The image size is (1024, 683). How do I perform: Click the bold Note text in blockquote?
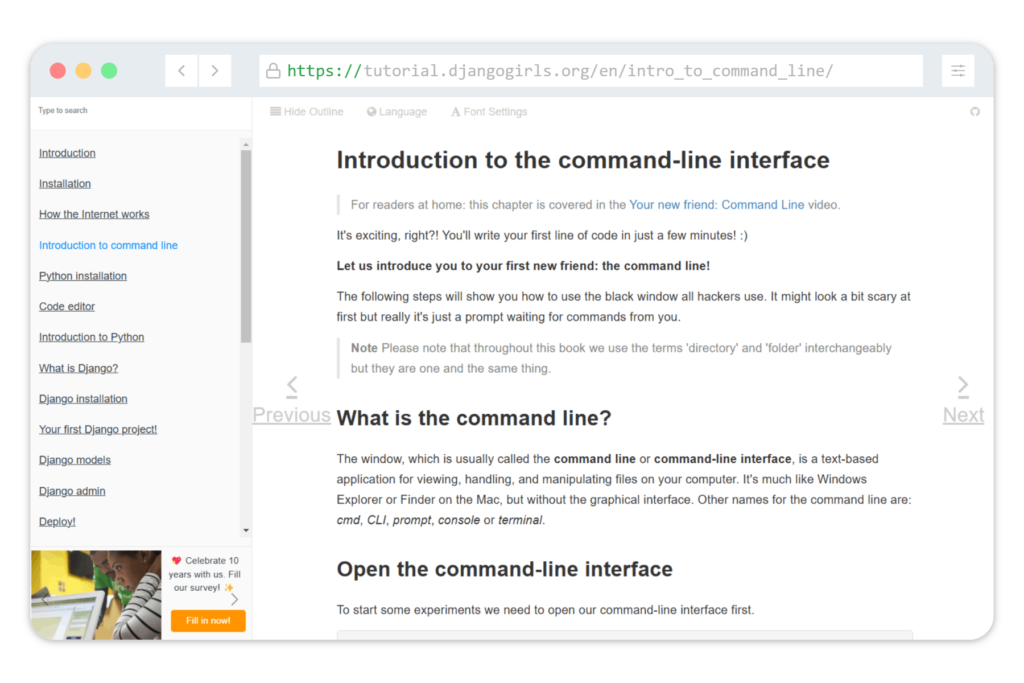tap(364, 348)
